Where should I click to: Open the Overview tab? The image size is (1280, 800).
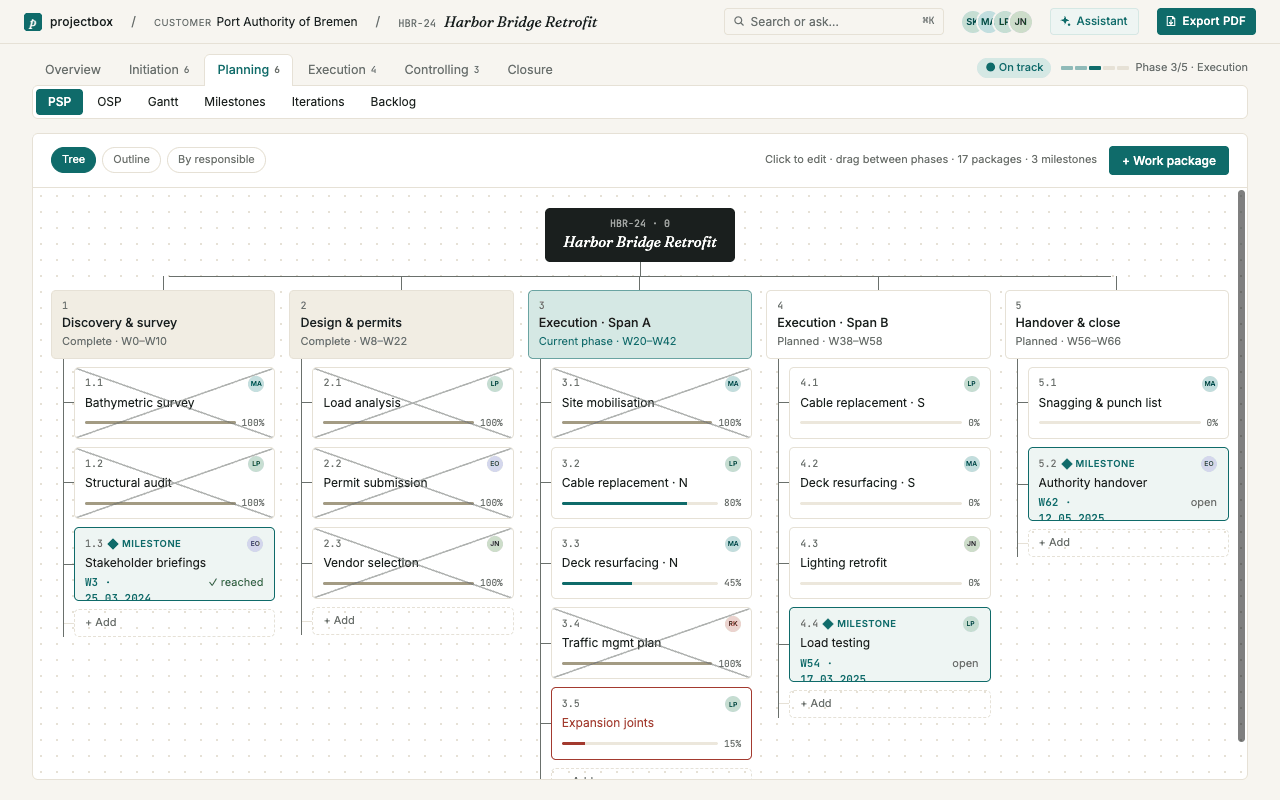tap(73, 70)
